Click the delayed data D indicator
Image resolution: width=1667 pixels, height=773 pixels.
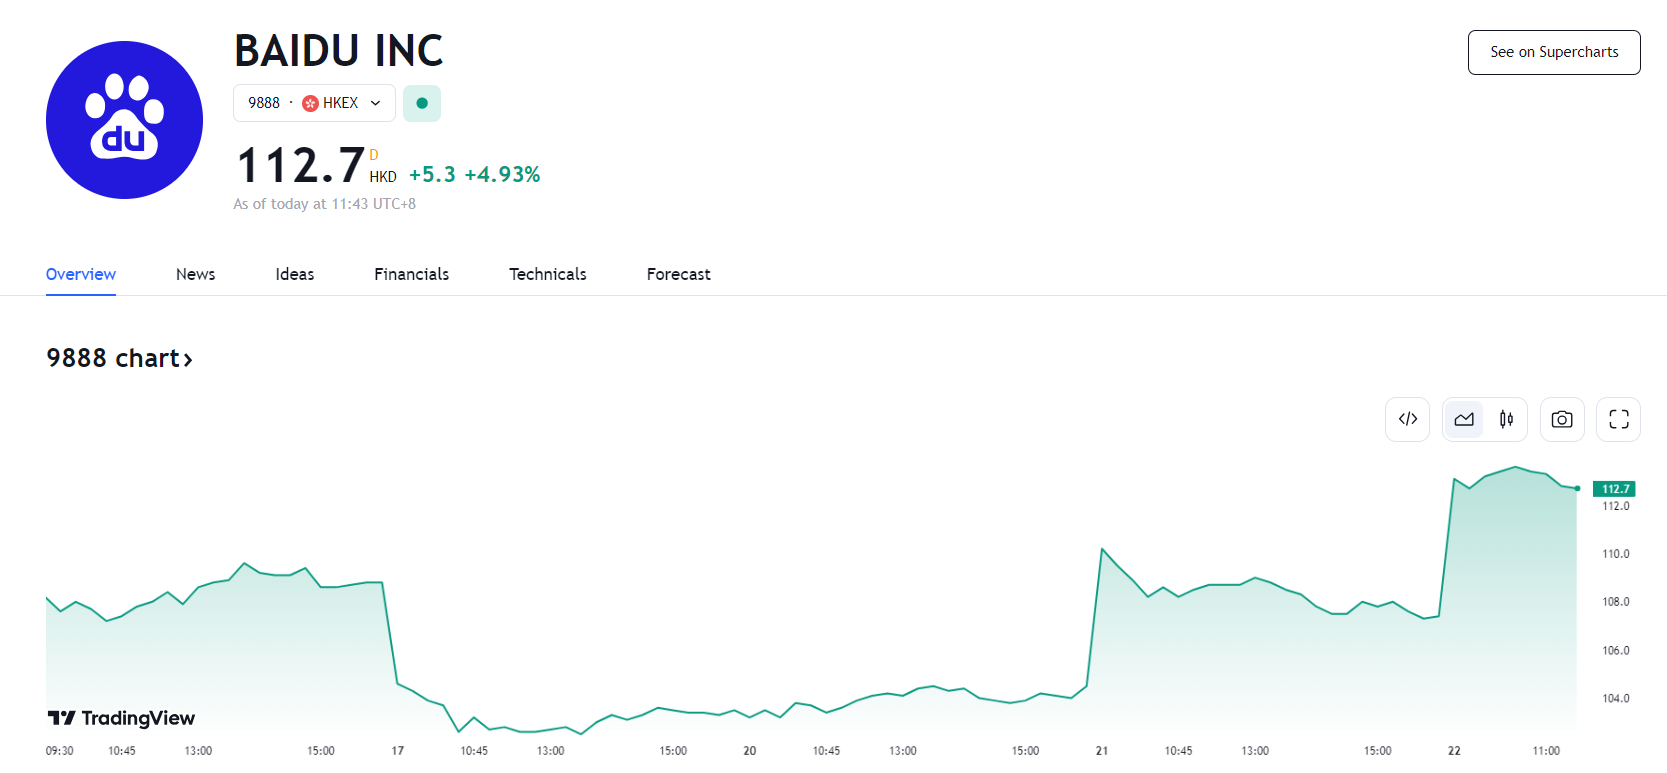374,155
